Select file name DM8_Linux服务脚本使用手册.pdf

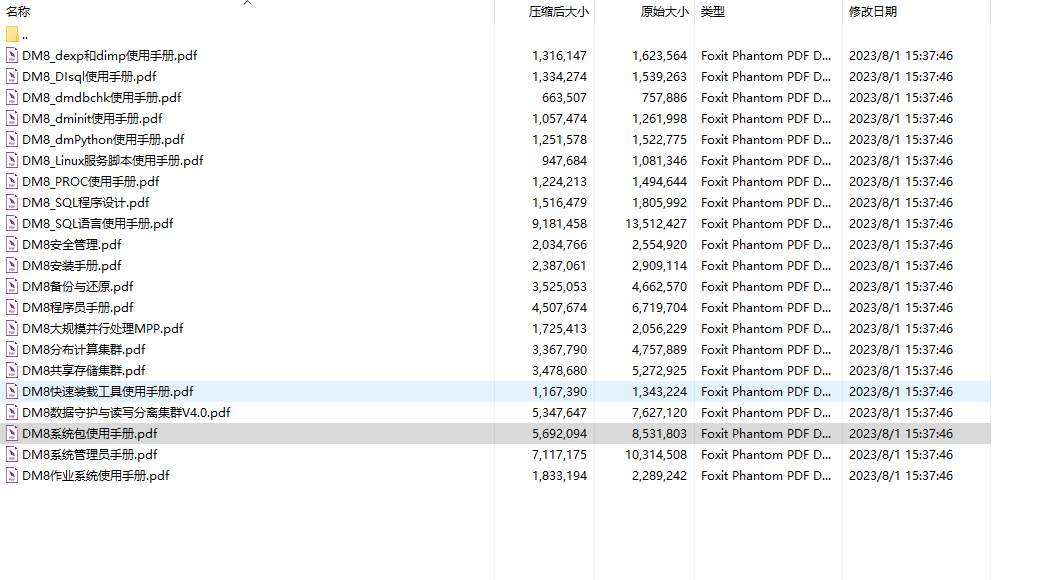pos(113,160)
